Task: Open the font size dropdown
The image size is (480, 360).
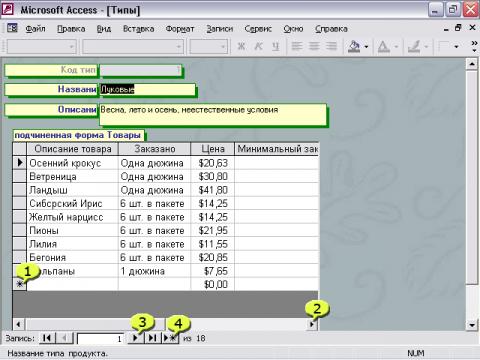Action: [223, 47]
